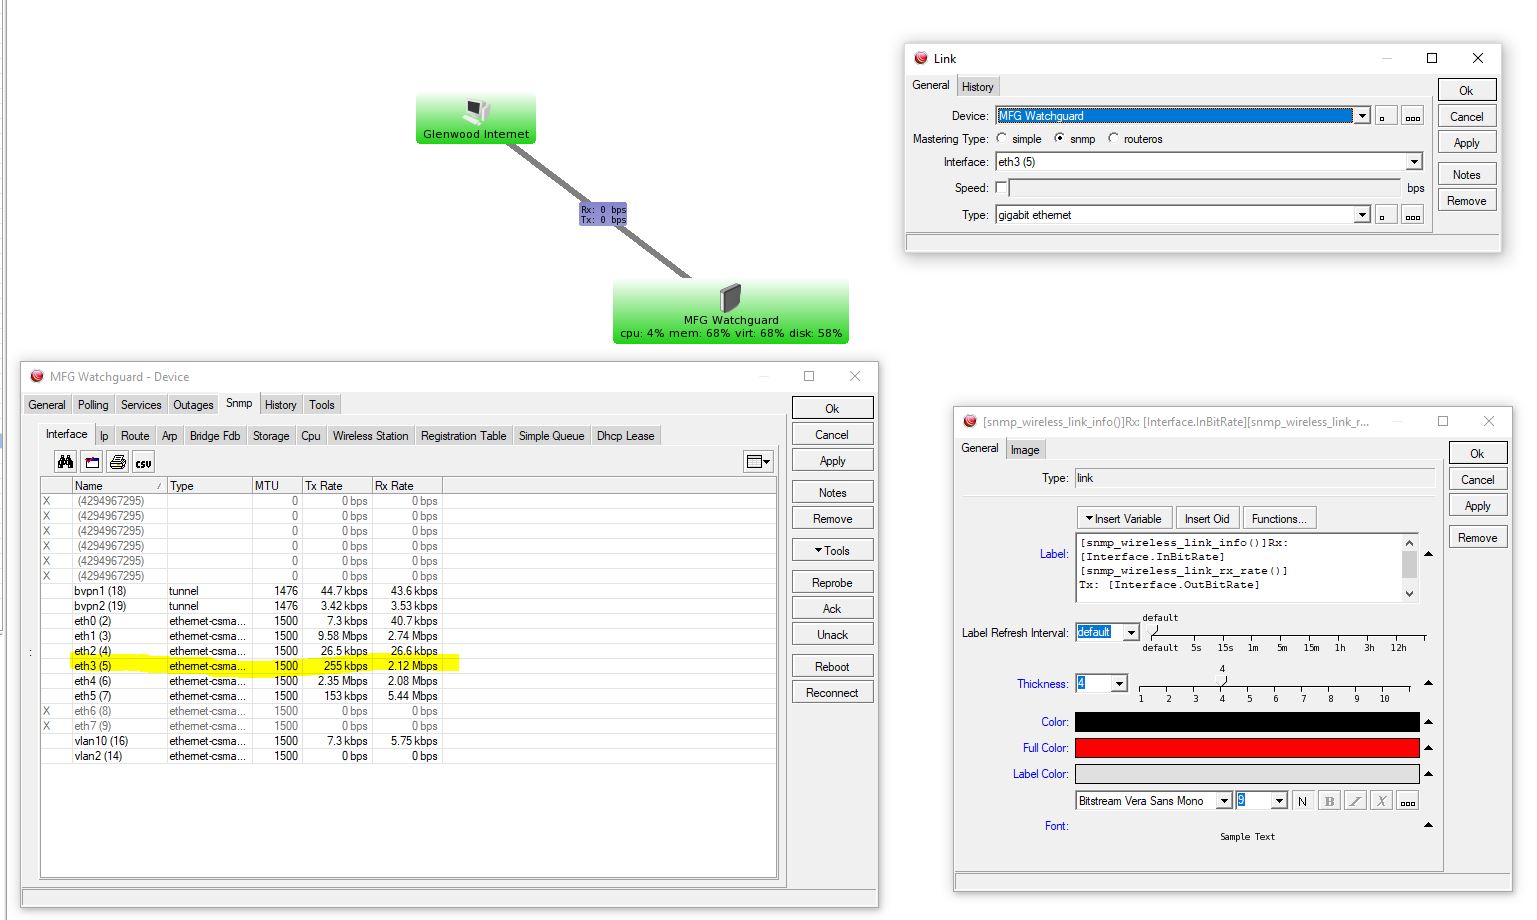The height and width of the screenshot is (920, 1537).
Task: Click the binoculars find icon in Snmp toolbar
Action: pos(66,462)
